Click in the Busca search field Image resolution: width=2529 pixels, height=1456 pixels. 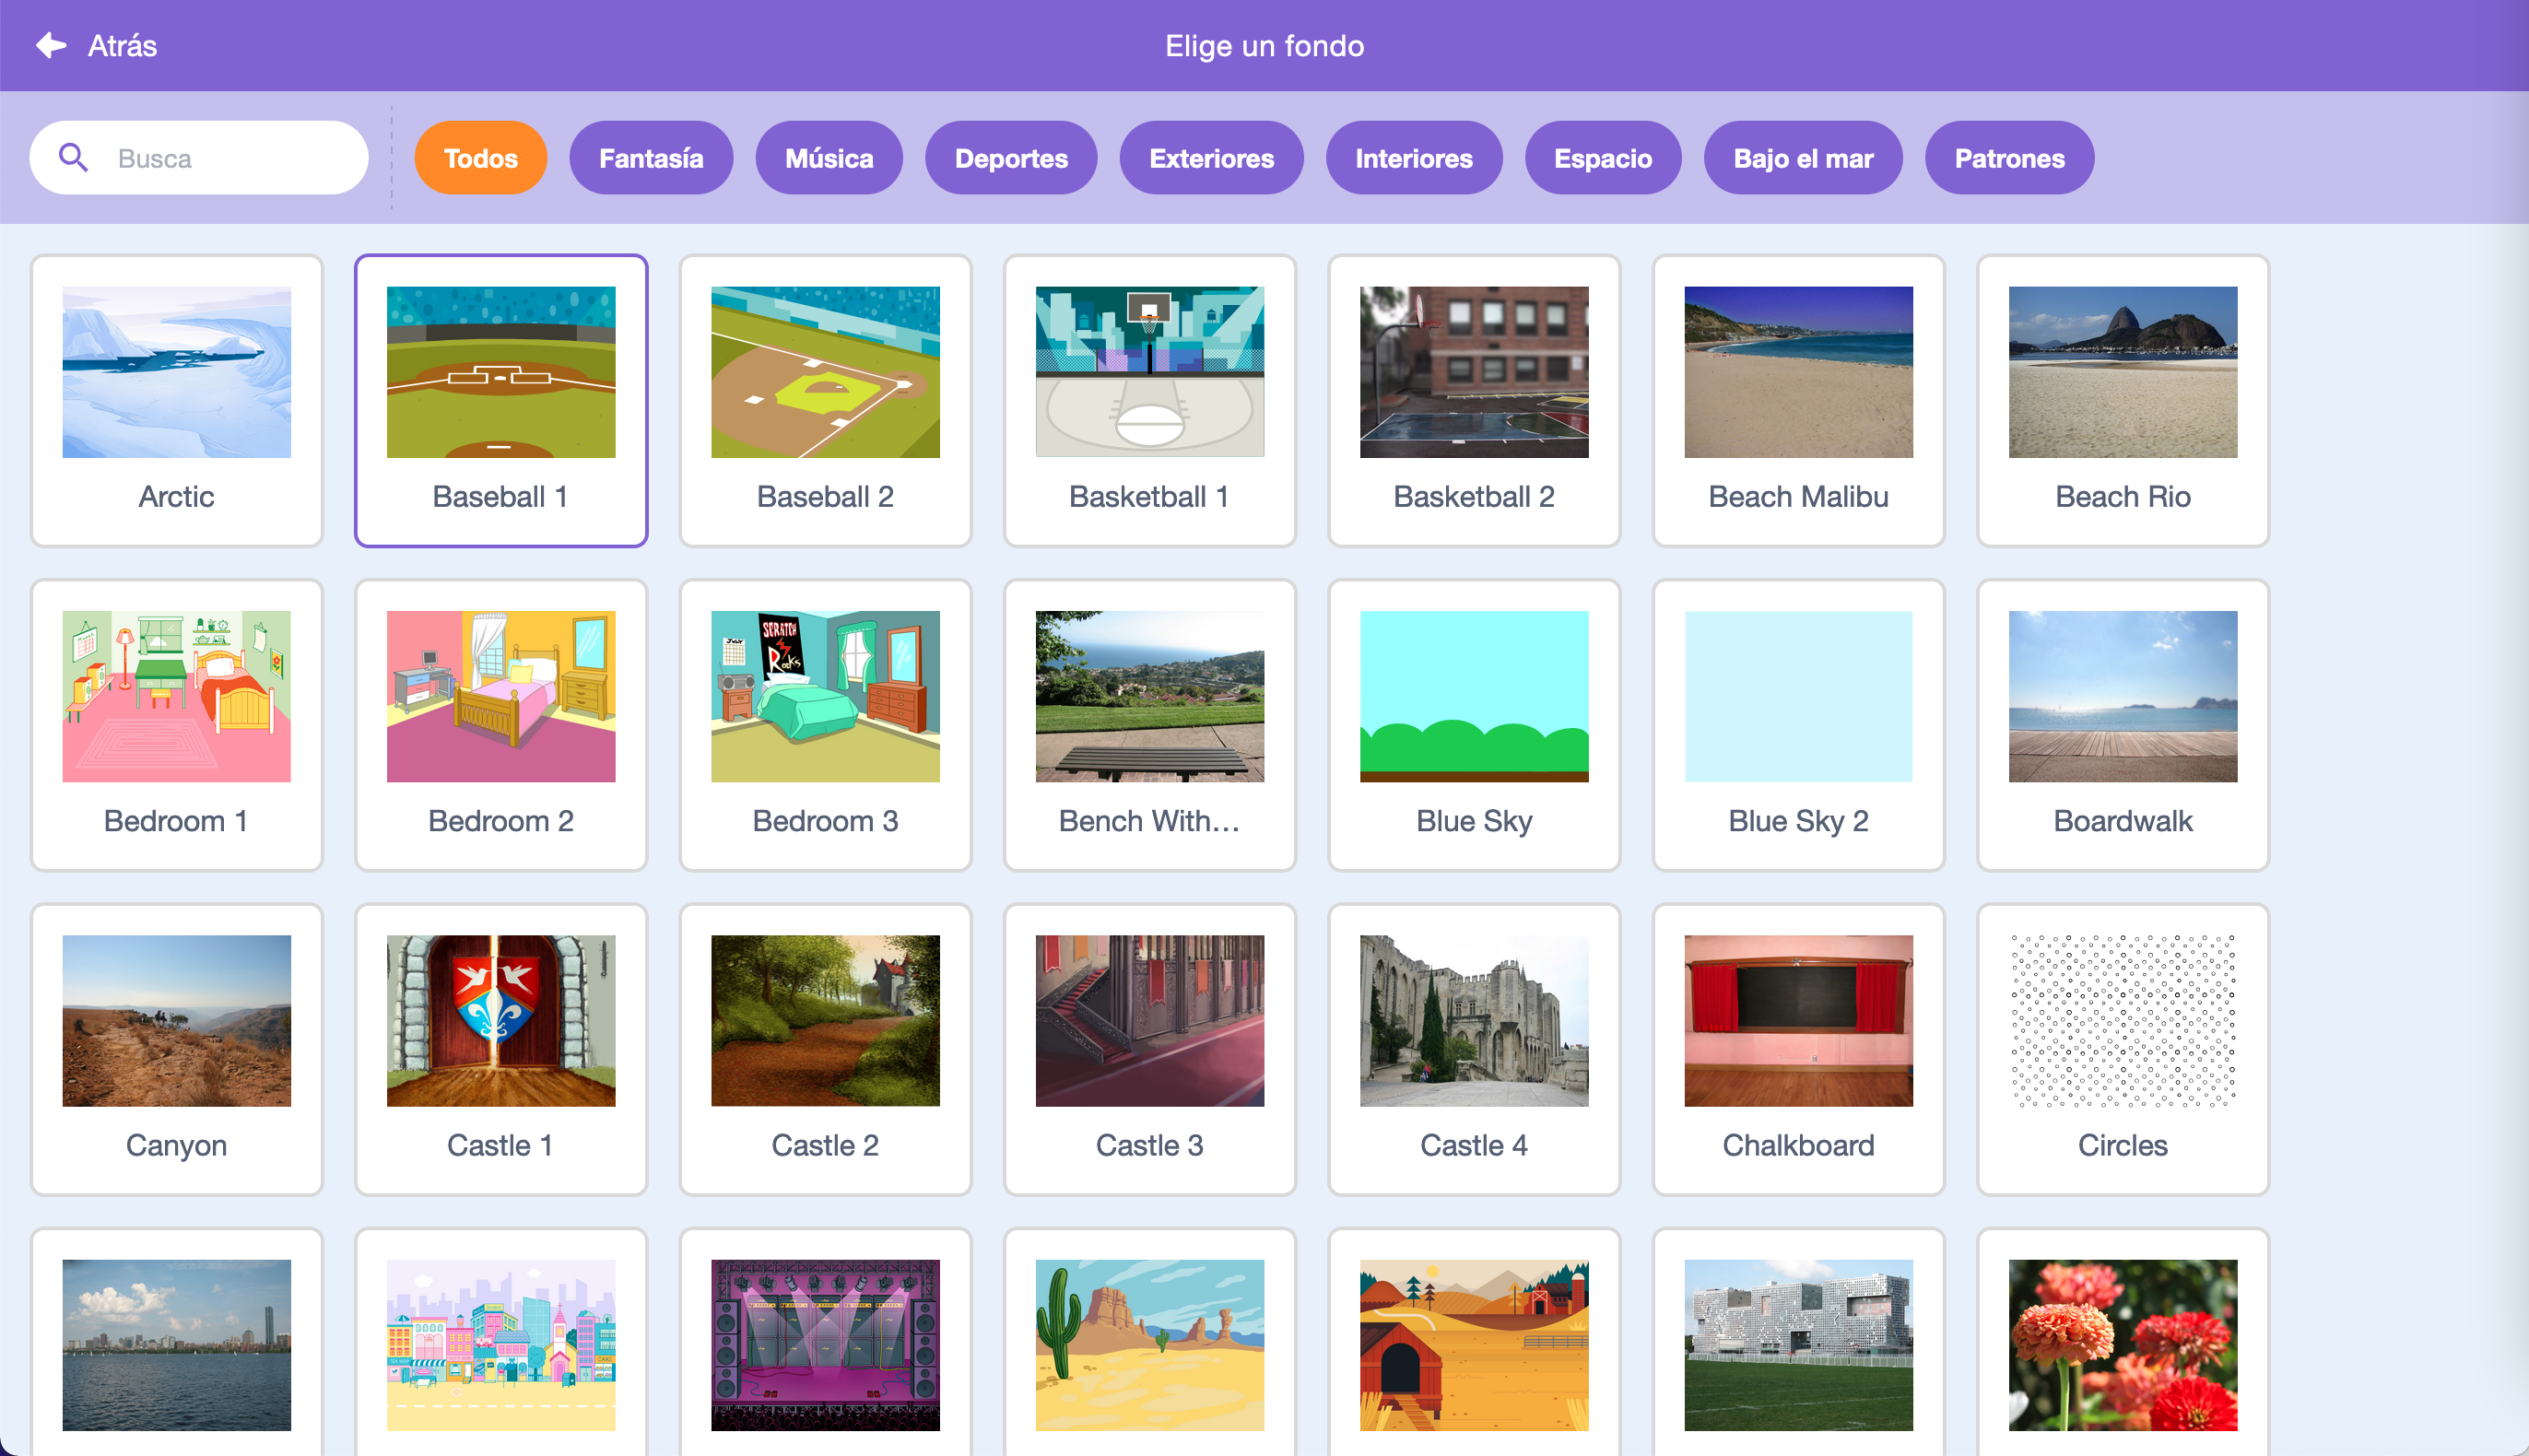[230, 158]
